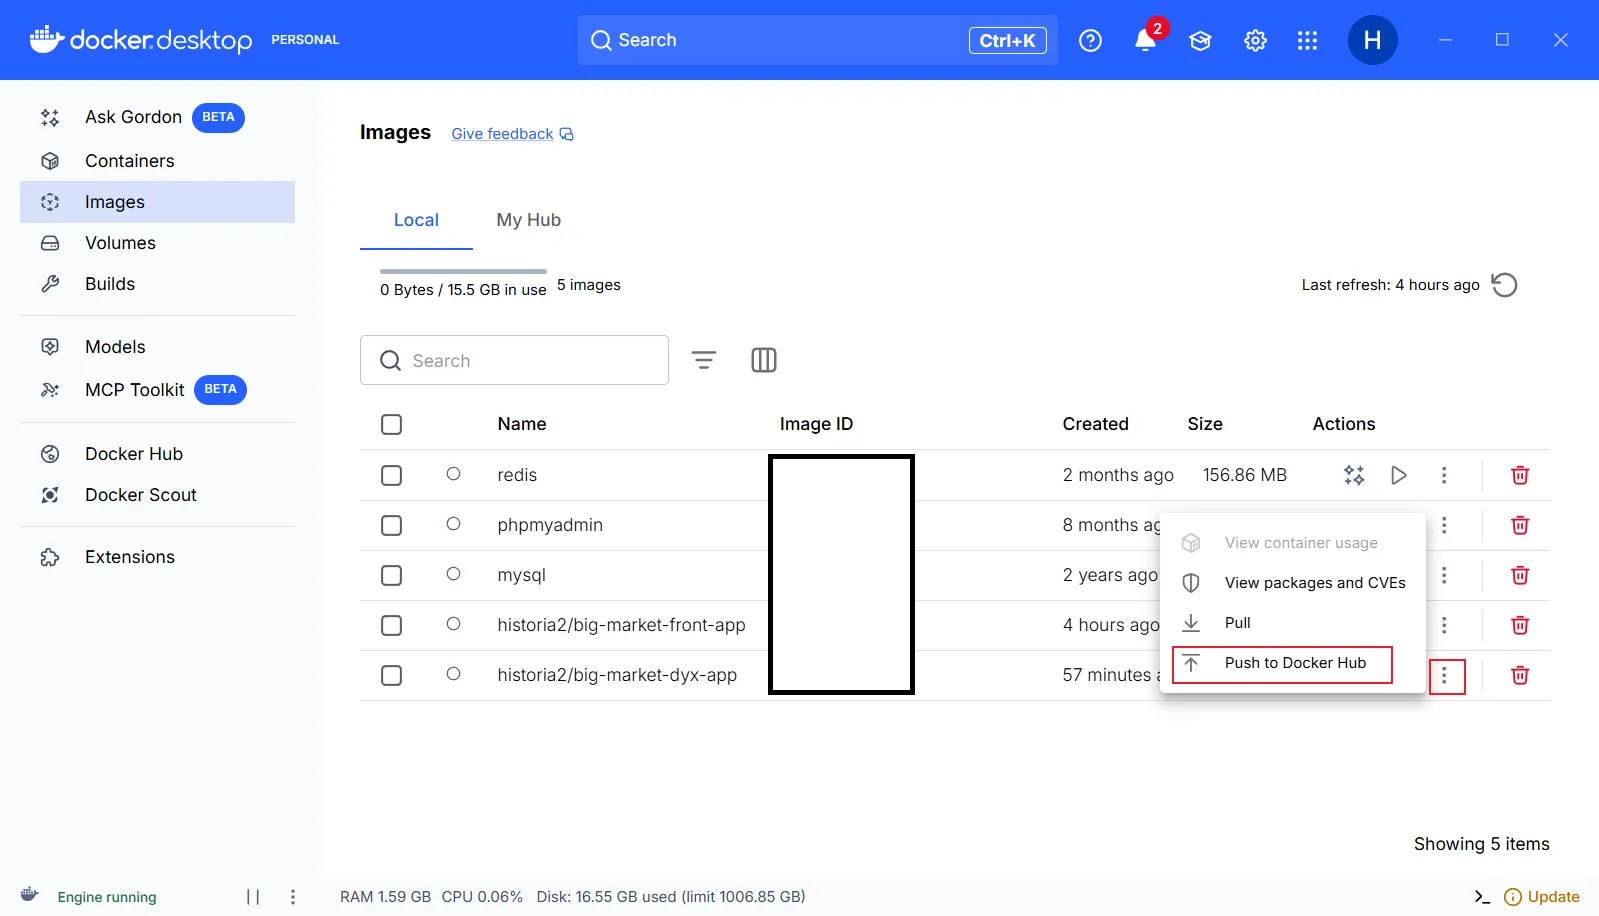Run the redis image with play icon
The image size is (1599, 916).
click(1399, 475)
